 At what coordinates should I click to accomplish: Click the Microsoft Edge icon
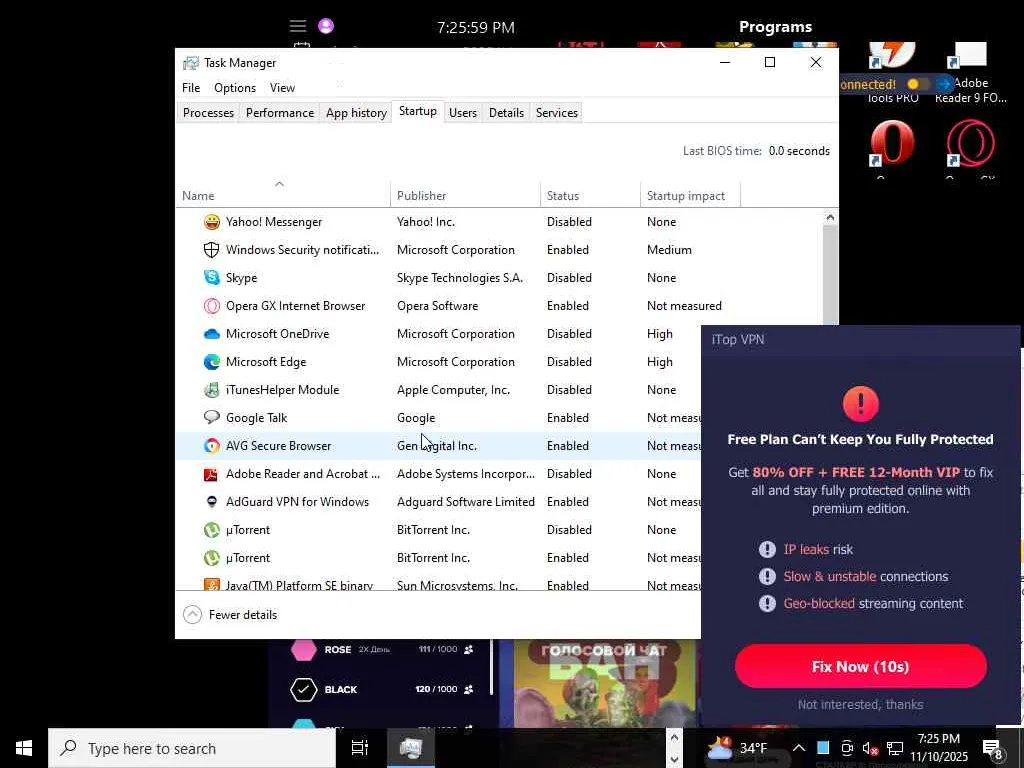point(212,362)
